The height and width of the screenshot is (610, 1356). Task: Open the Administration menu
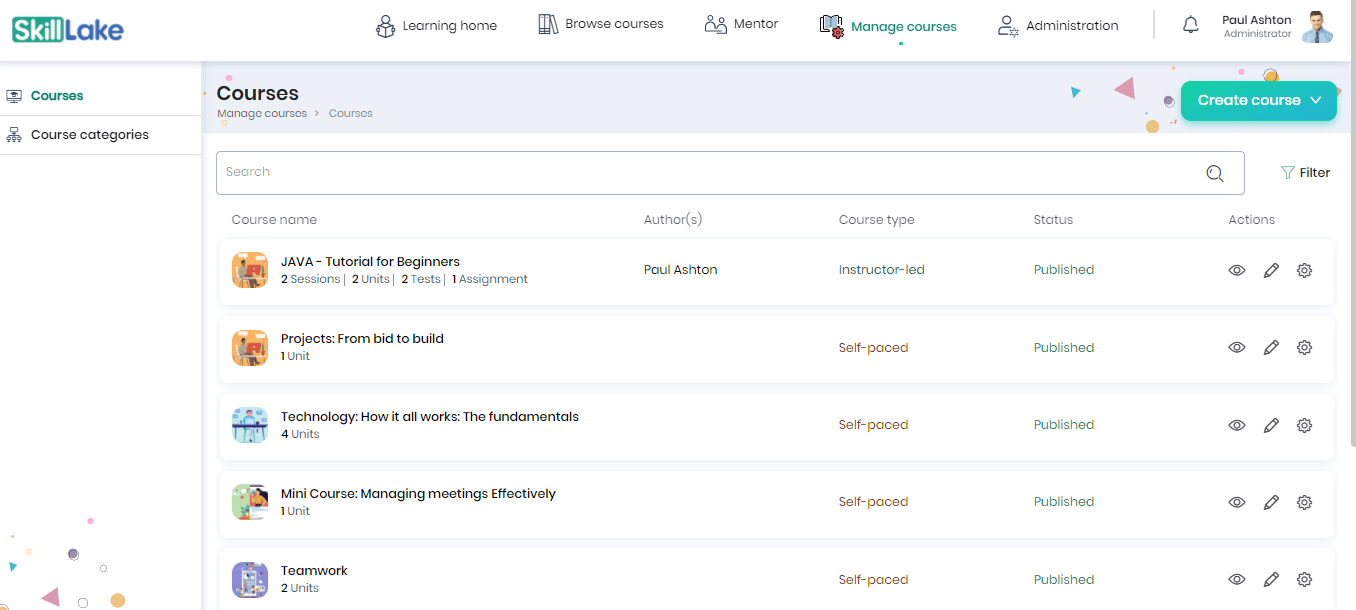coord(1059,26)
